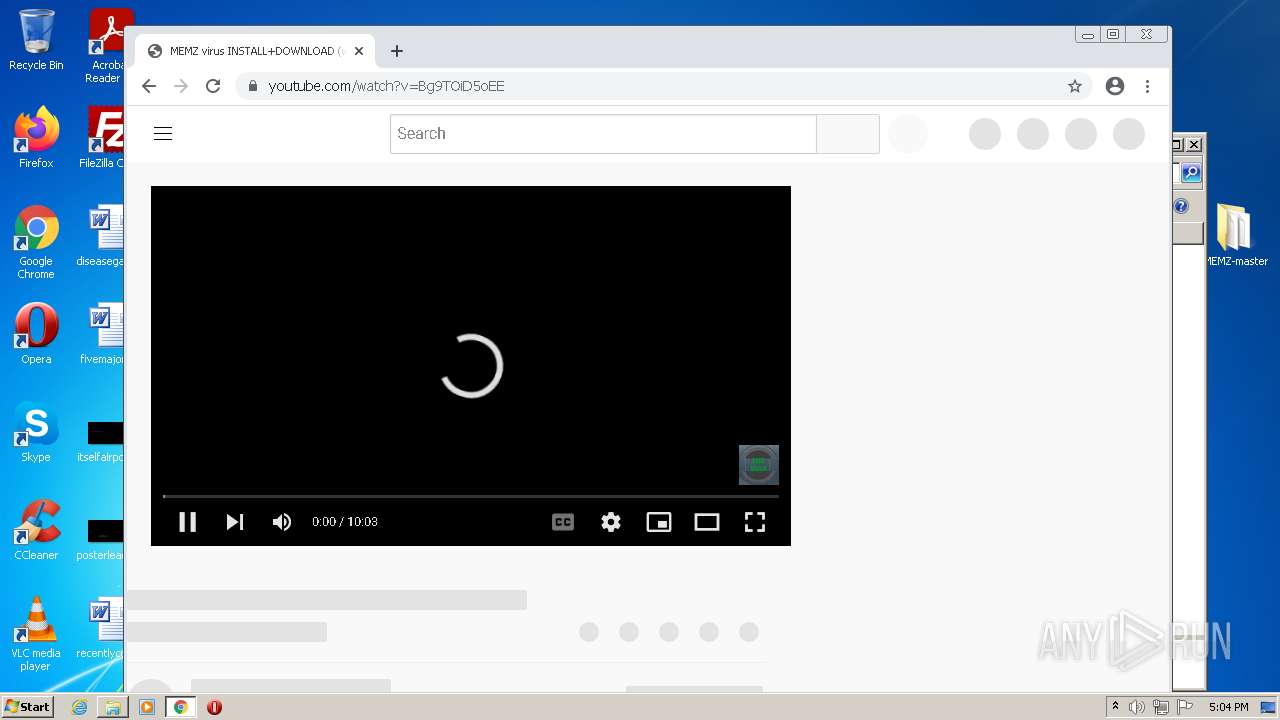
Task: View the site lock information
Action: [x=253, y=86]
